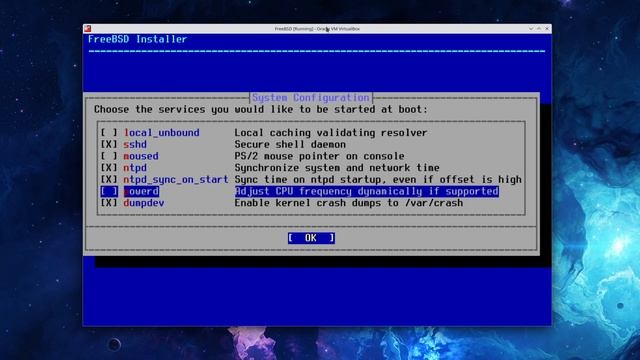Select the sshd service name

[x=135, y=144]
